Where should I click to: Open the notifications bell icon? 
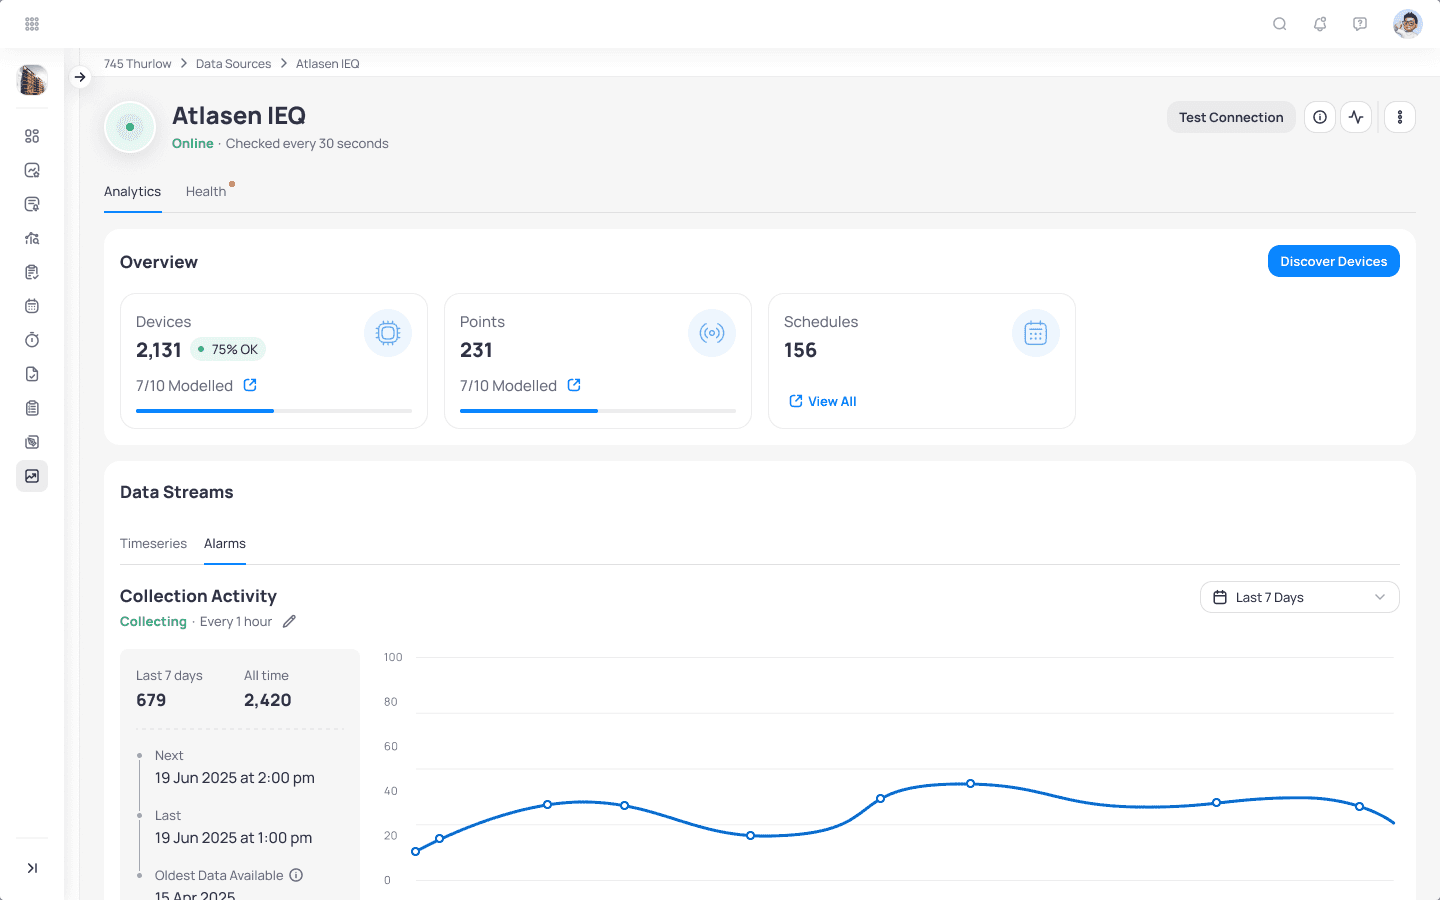[1320, 24]
